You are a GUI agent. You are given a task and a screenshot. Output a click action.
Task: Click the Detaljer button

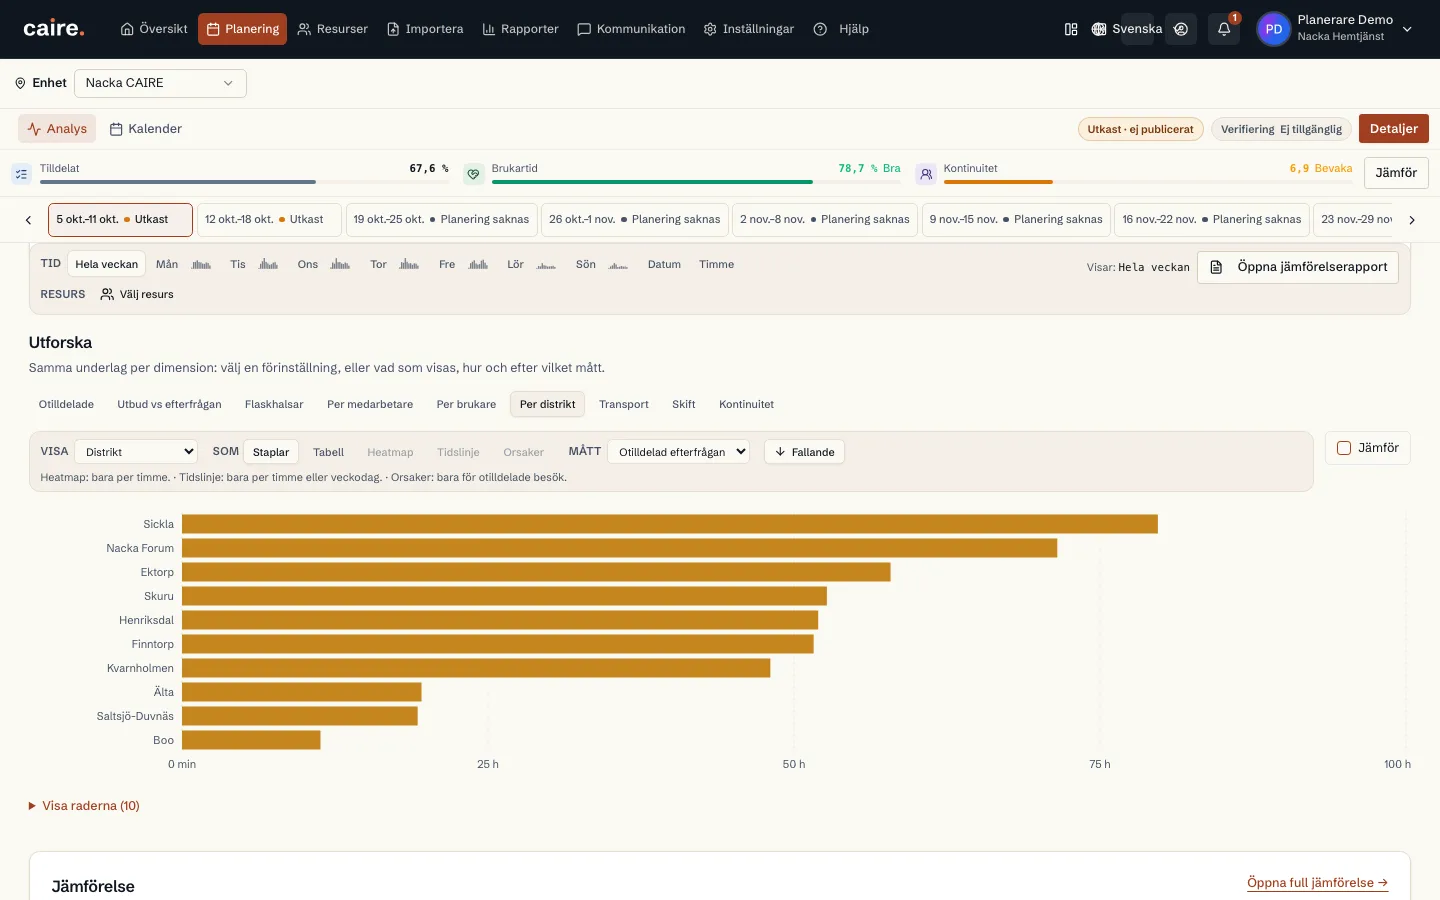(x=1394, y=129)
